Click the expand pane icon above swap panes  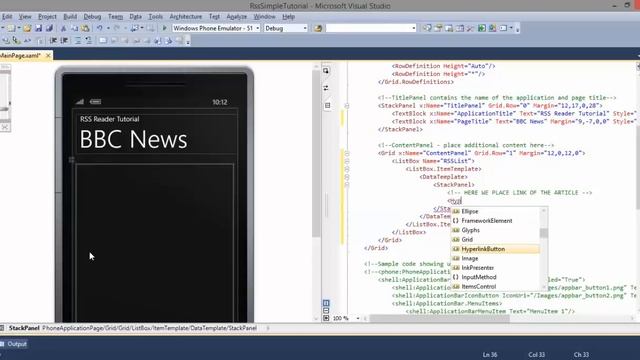pos(326,71)
